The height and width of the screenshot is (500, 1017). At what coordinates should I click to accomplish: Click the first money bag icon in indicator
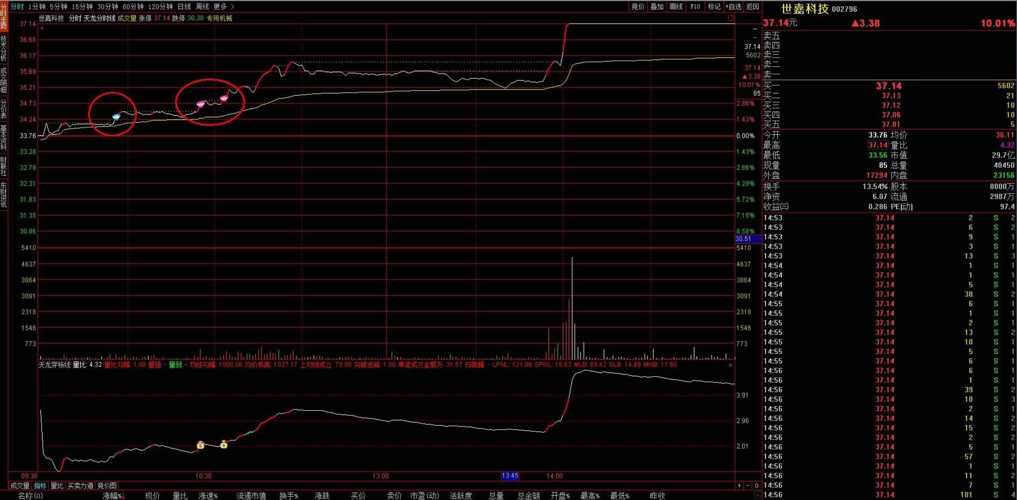click(201, 445)
